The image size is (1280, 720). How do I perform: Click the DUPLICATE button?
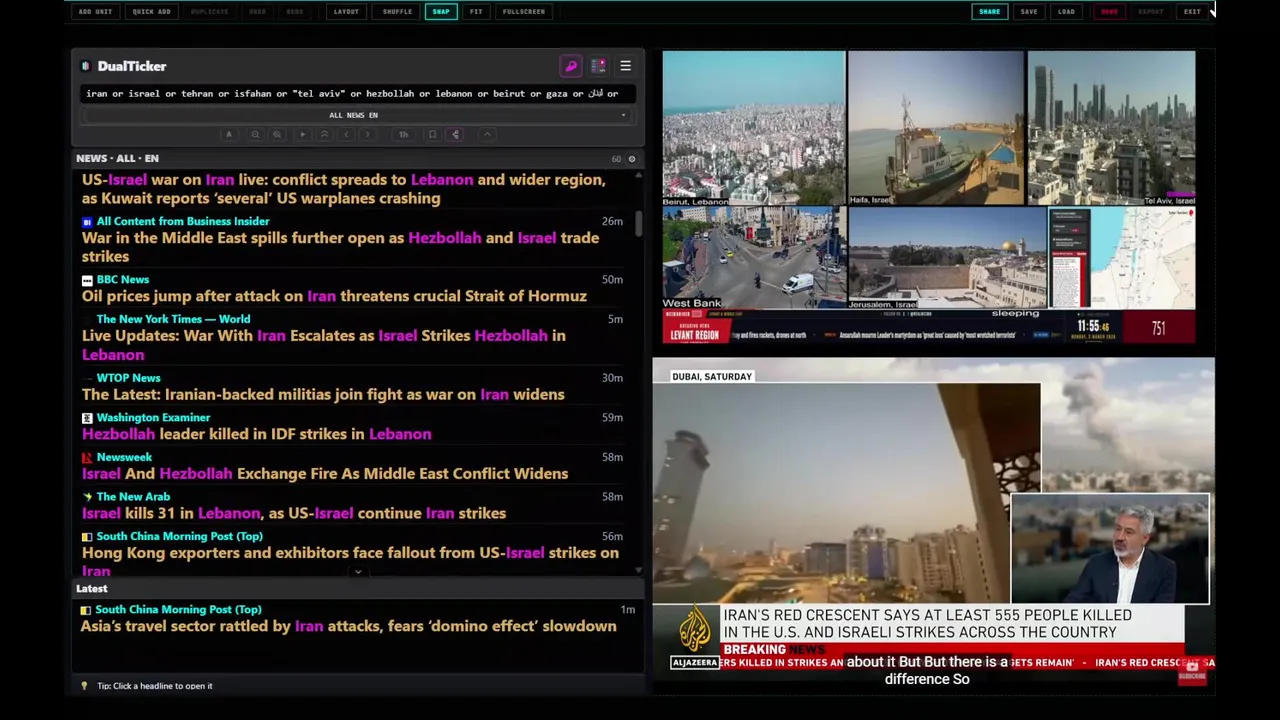click(x=209, y=11)
